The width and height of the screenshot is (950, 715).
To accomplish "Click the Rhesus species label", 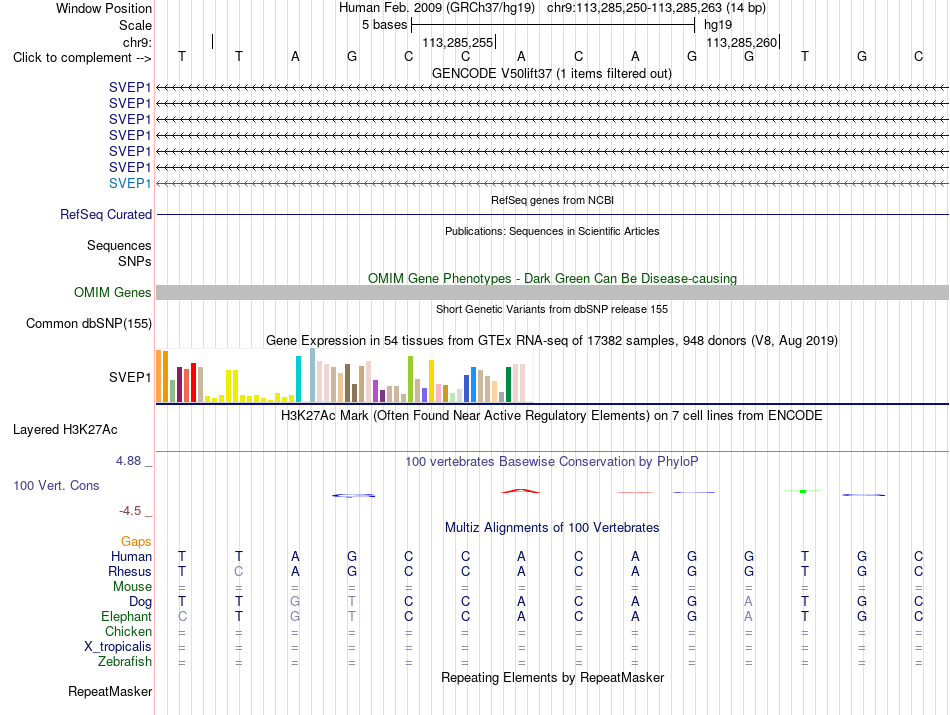I will 130,571.
